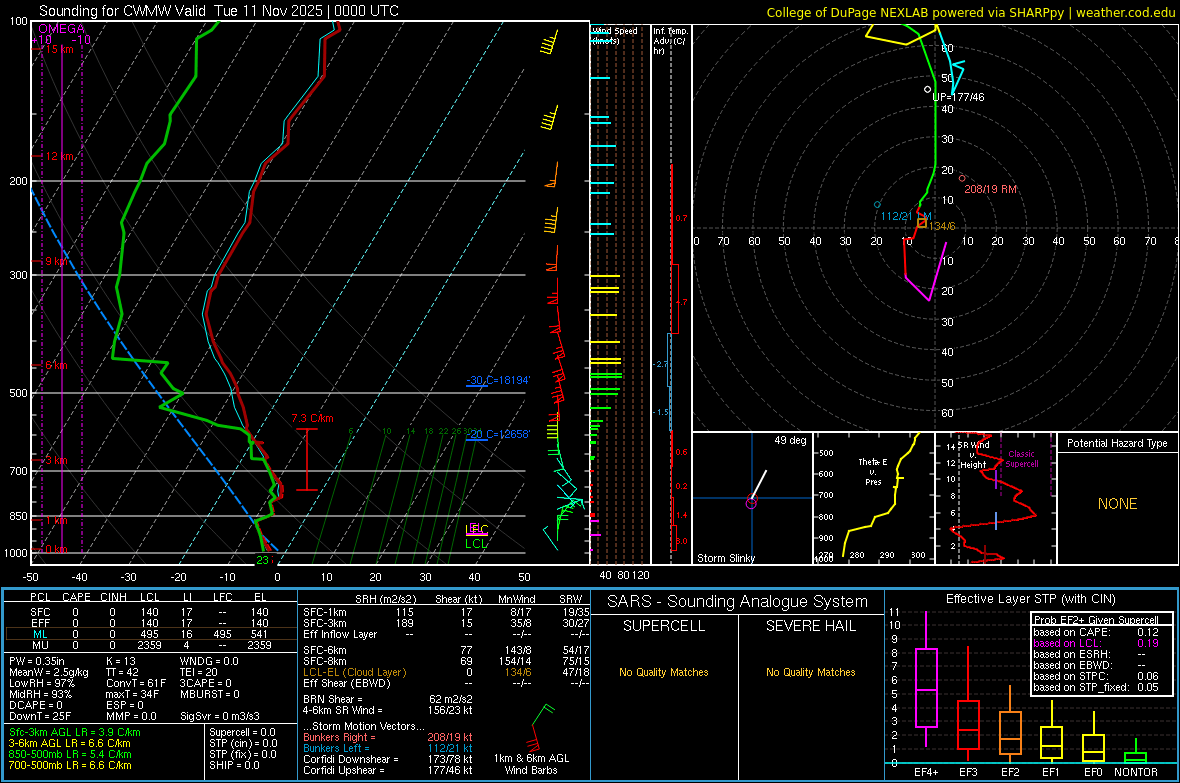Click the yellow LFC label on skew-T
The width and height of the screenshot is (1180, 783).
pyautogui.click(x=477, y=529)
